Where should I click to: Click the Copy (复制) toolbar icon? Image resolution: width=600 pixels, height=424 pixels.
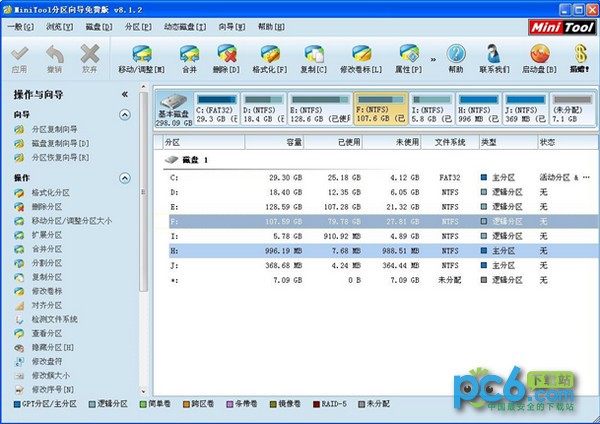pos(314,54)
